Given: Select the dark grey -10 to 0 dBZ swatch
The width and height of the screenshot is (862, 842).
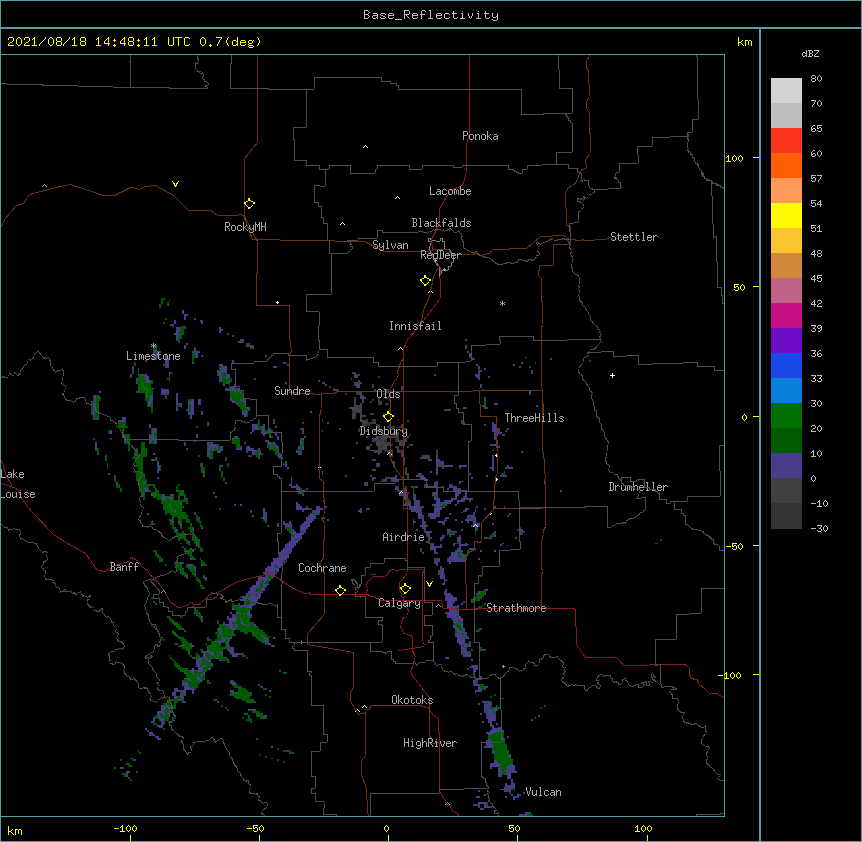Looking at the screenshot, I should [x=786, y=491].
